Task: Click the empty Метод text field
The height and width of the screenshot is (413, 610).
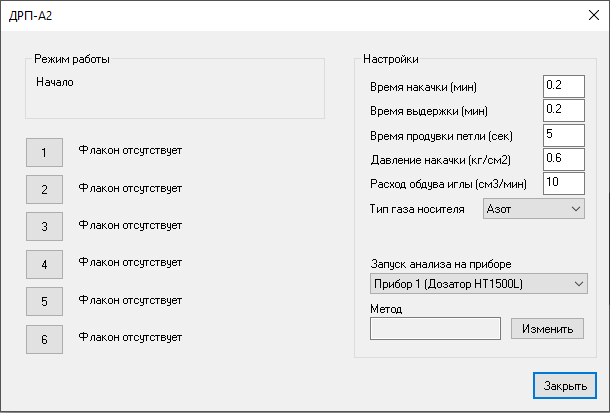Action: point(435,328)
